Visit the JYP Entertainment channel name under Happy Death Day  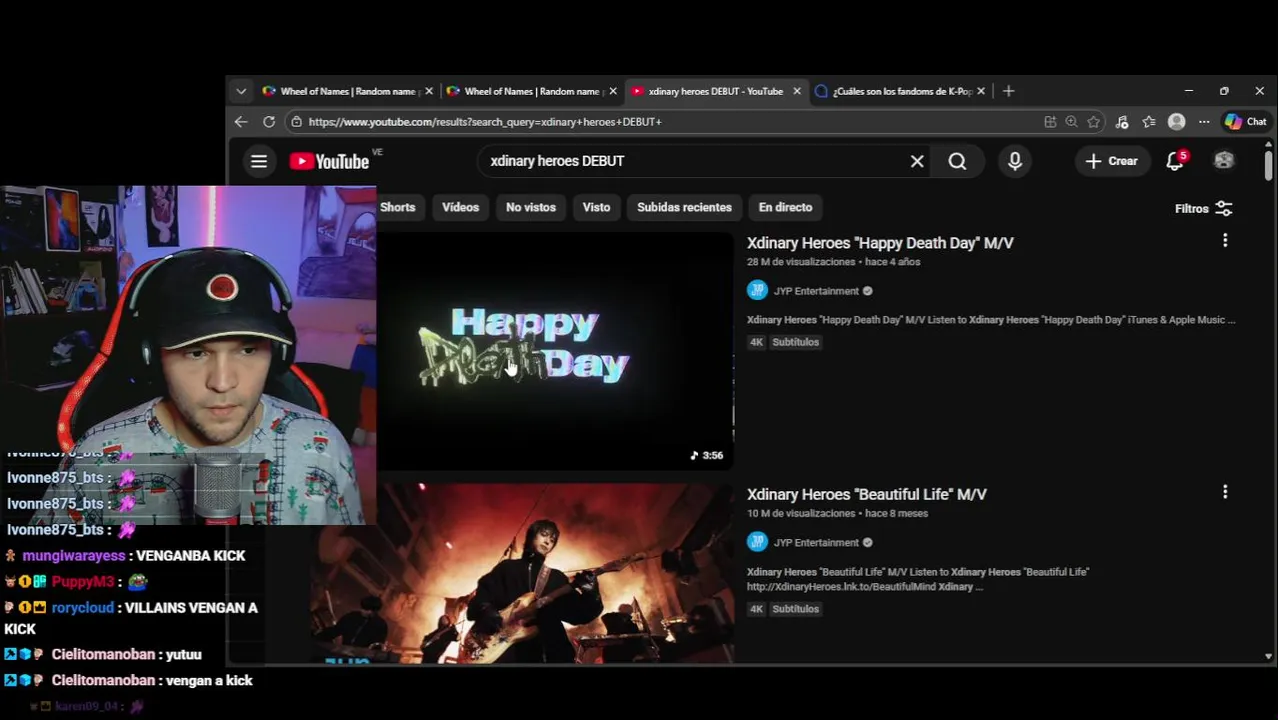point(816,291)
